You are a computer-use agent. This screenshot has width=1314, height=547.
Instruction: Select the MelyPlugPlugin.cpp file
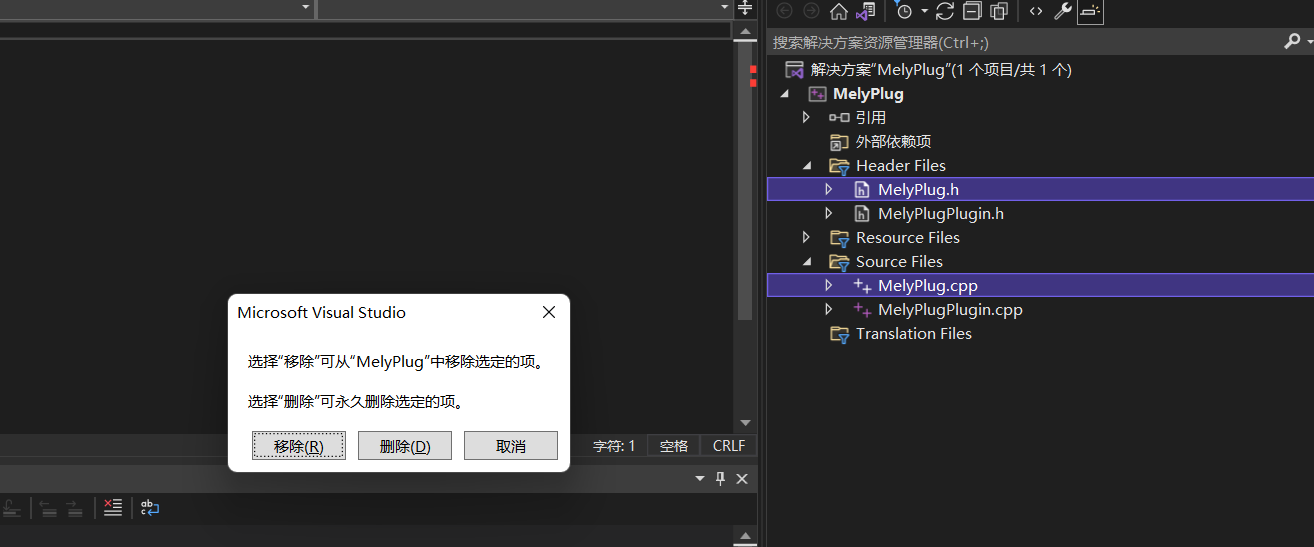pos(950,310)
